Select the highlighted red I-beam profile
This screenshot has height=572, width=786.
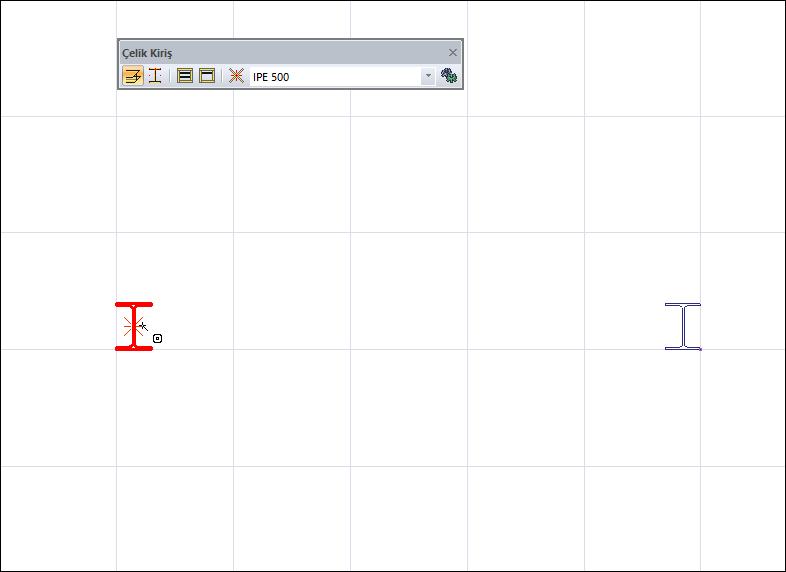click(134, 326)
